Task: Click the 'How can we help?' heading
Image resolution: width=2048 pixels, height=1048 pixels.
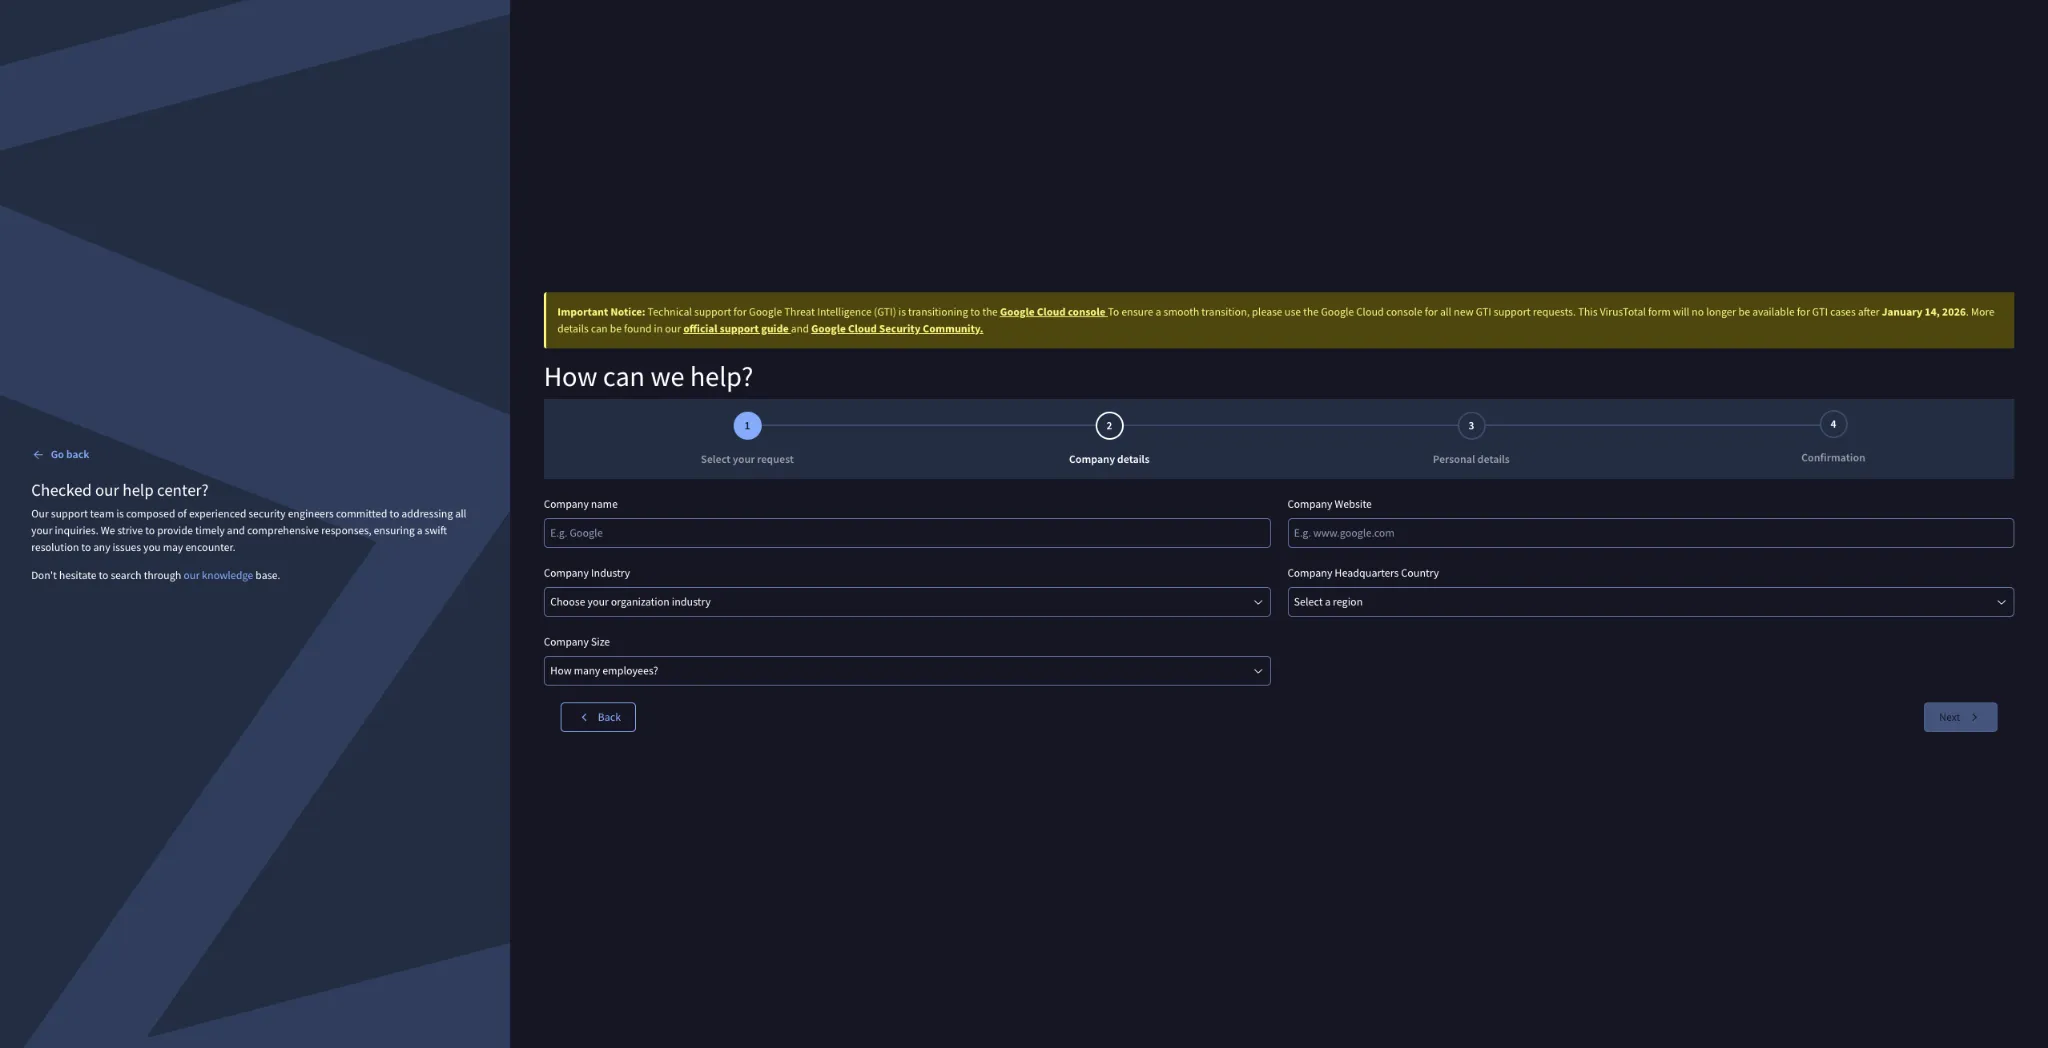Action: click(x=648, y=377)
